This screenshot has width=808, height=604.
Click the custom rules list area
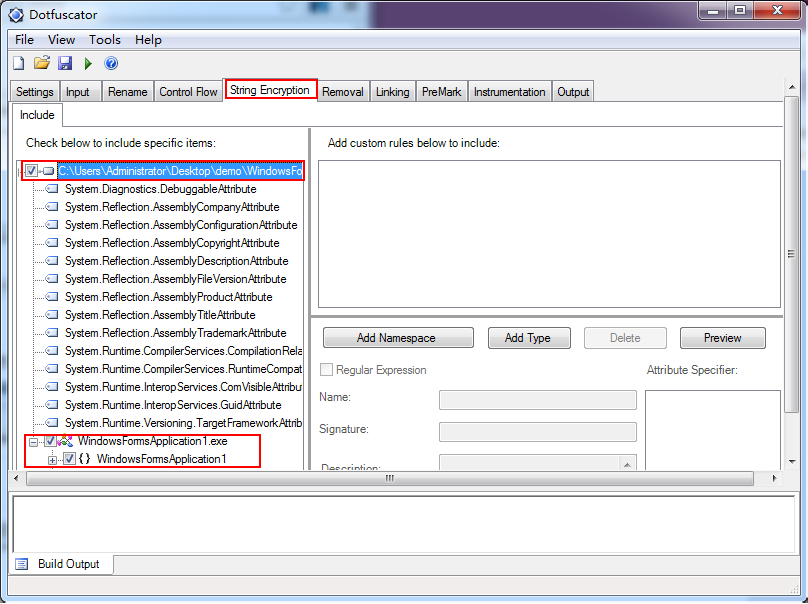pyautogui.click(x=549, y=234)
